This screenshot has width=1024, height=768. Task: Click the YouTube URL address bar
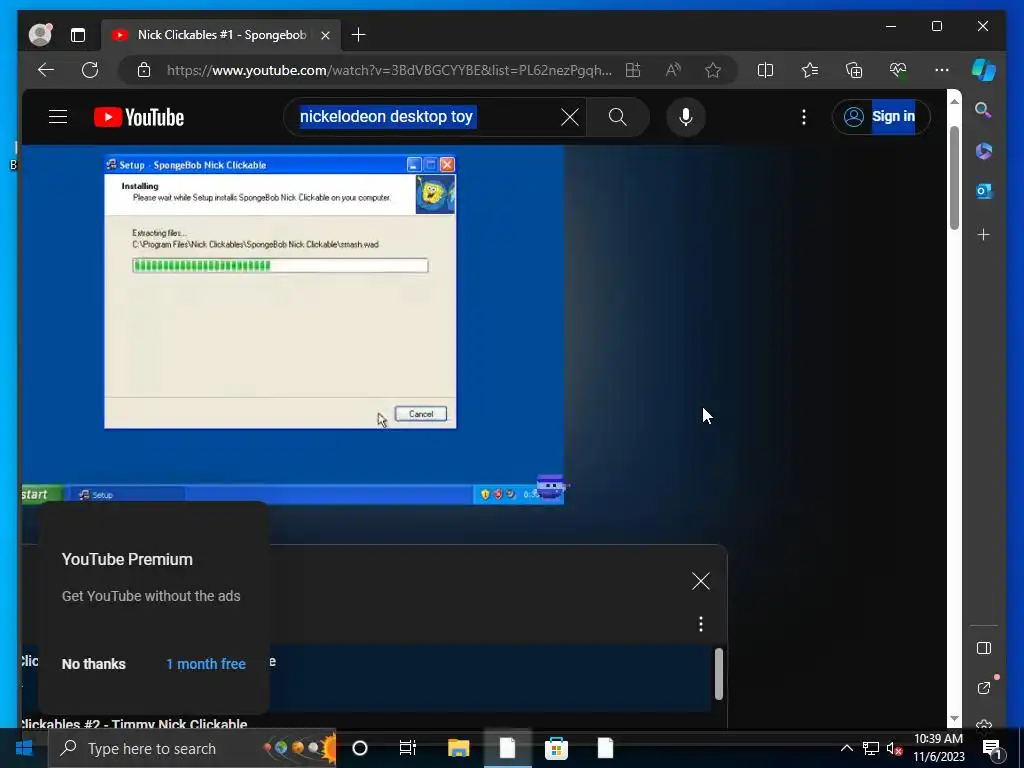point(389,70)
